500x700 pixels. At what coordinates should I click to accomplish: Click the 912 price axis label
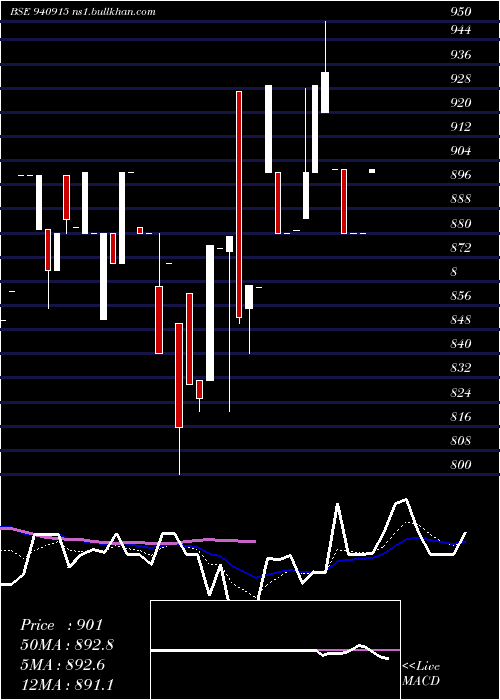(x=461, y=127)
